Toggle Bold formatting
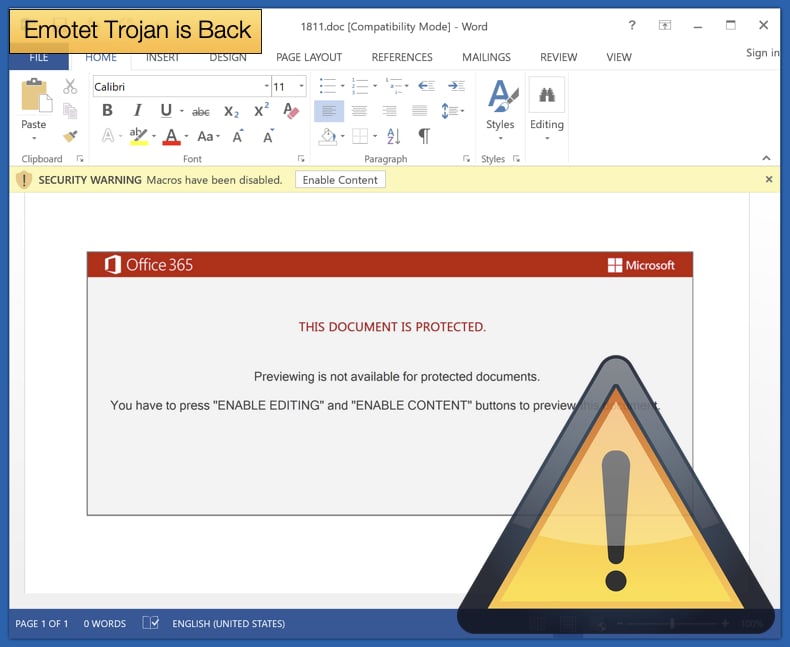 [107, 110]
